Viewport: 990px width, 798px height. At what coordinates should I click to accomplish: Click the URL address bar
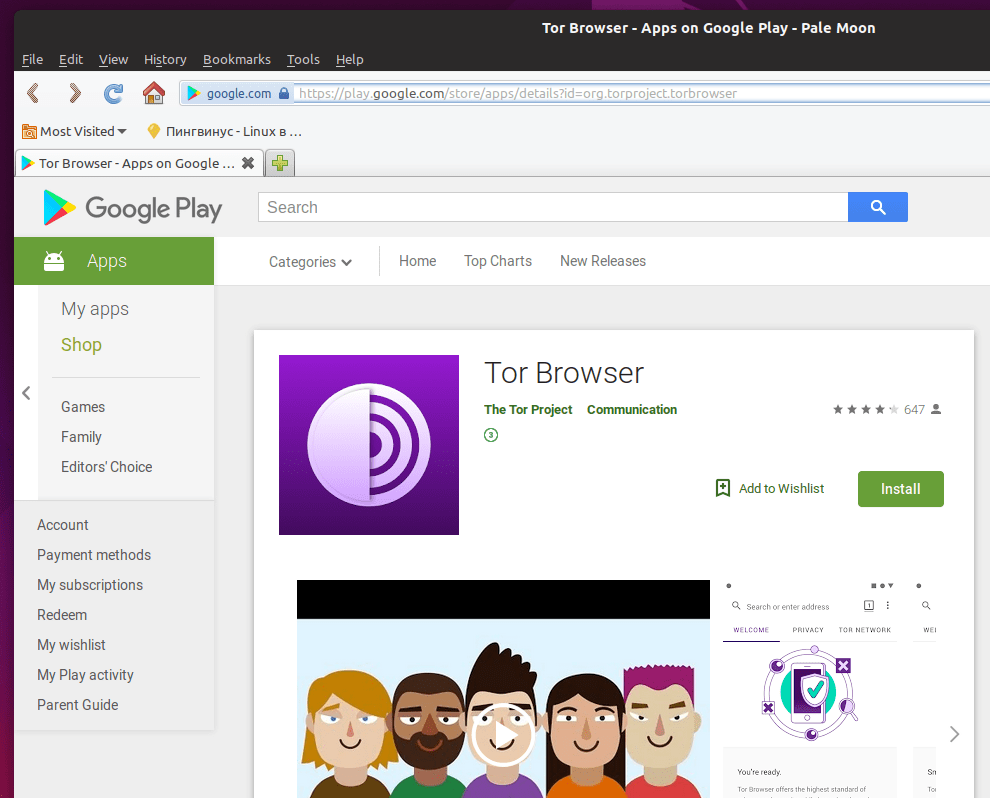point(642,93)
